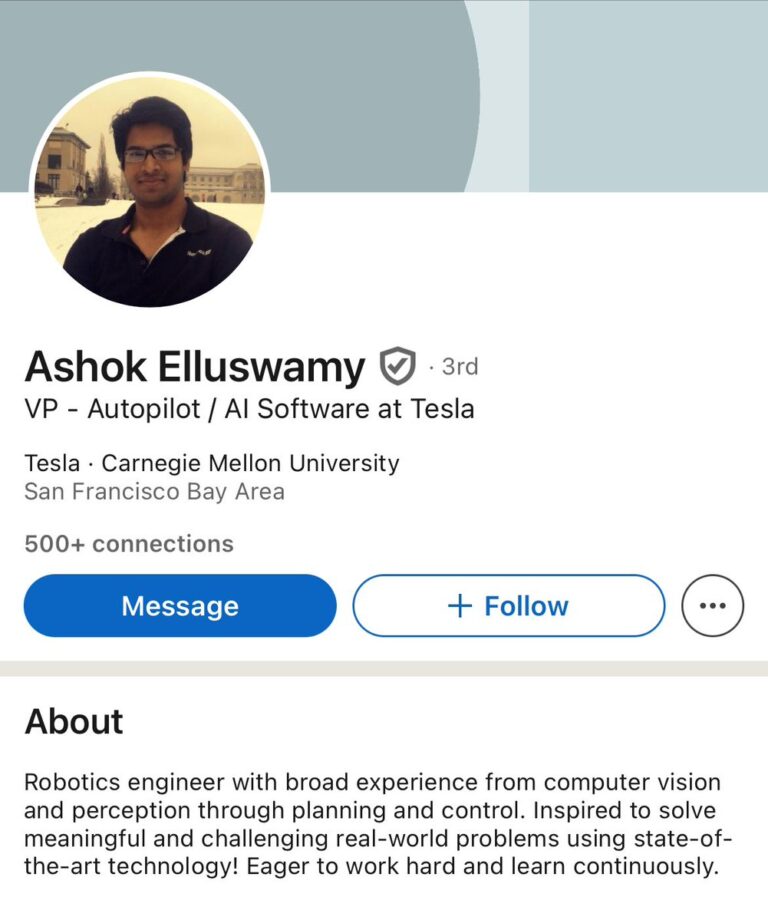Viewport: 768px width, 920px height.
Task: Click the plus icon inside the Follow button
Action: [459, 606]
